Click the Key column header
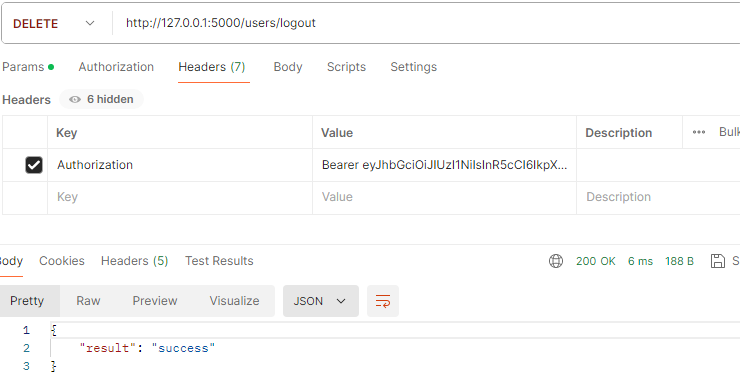This screenshot has height=386, width=740. (x=67, y=133)
